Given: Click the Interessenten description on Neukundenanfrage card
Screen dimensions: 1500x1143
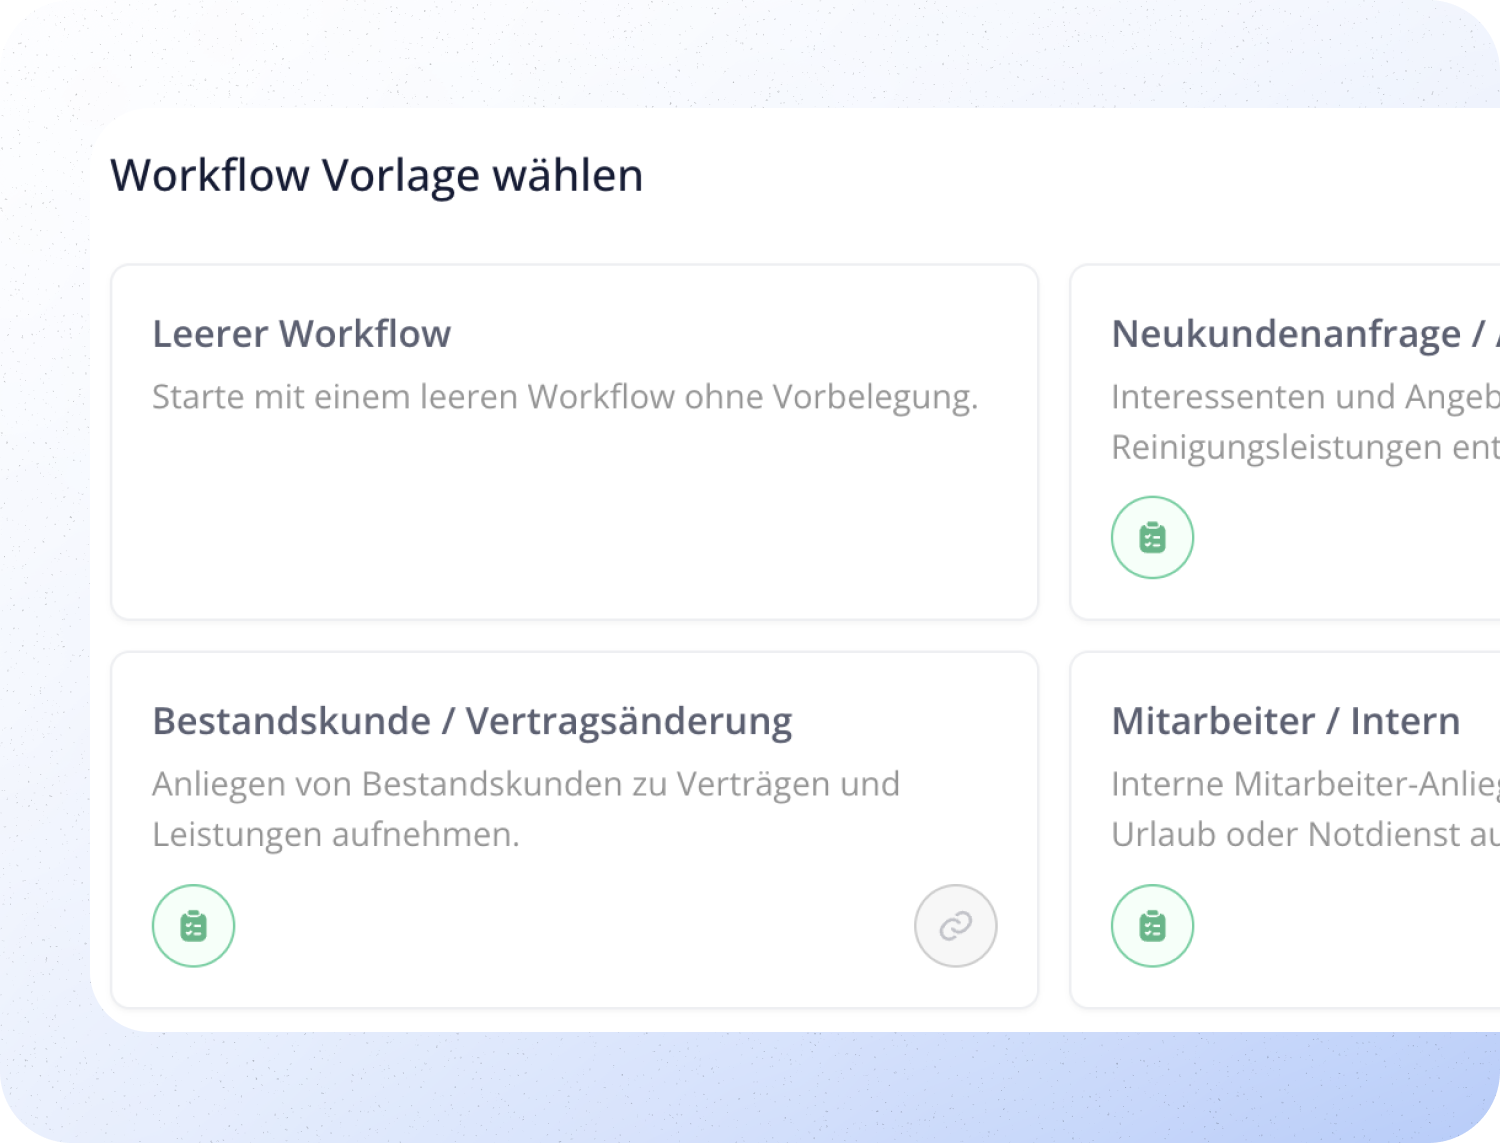Looking at the screenshot, I should [1300, 420].
